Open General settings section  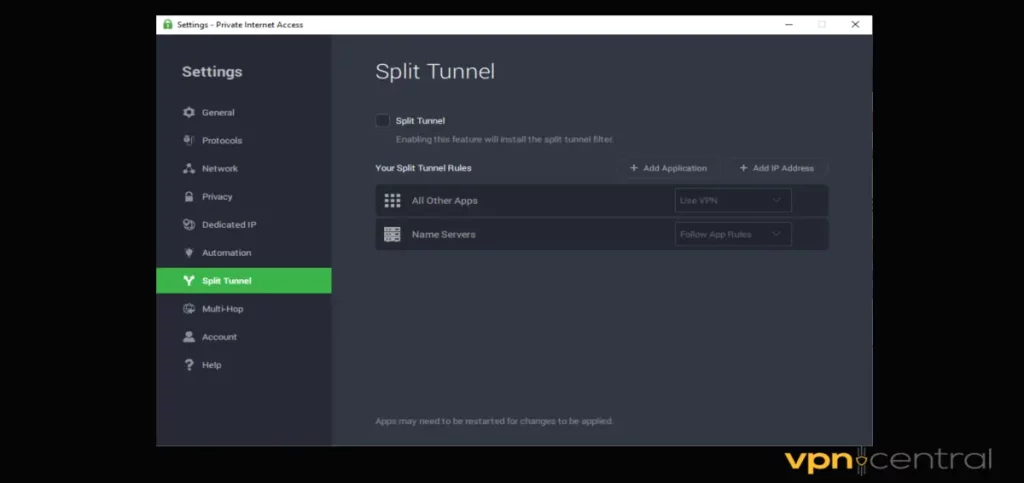click(244, 112)
